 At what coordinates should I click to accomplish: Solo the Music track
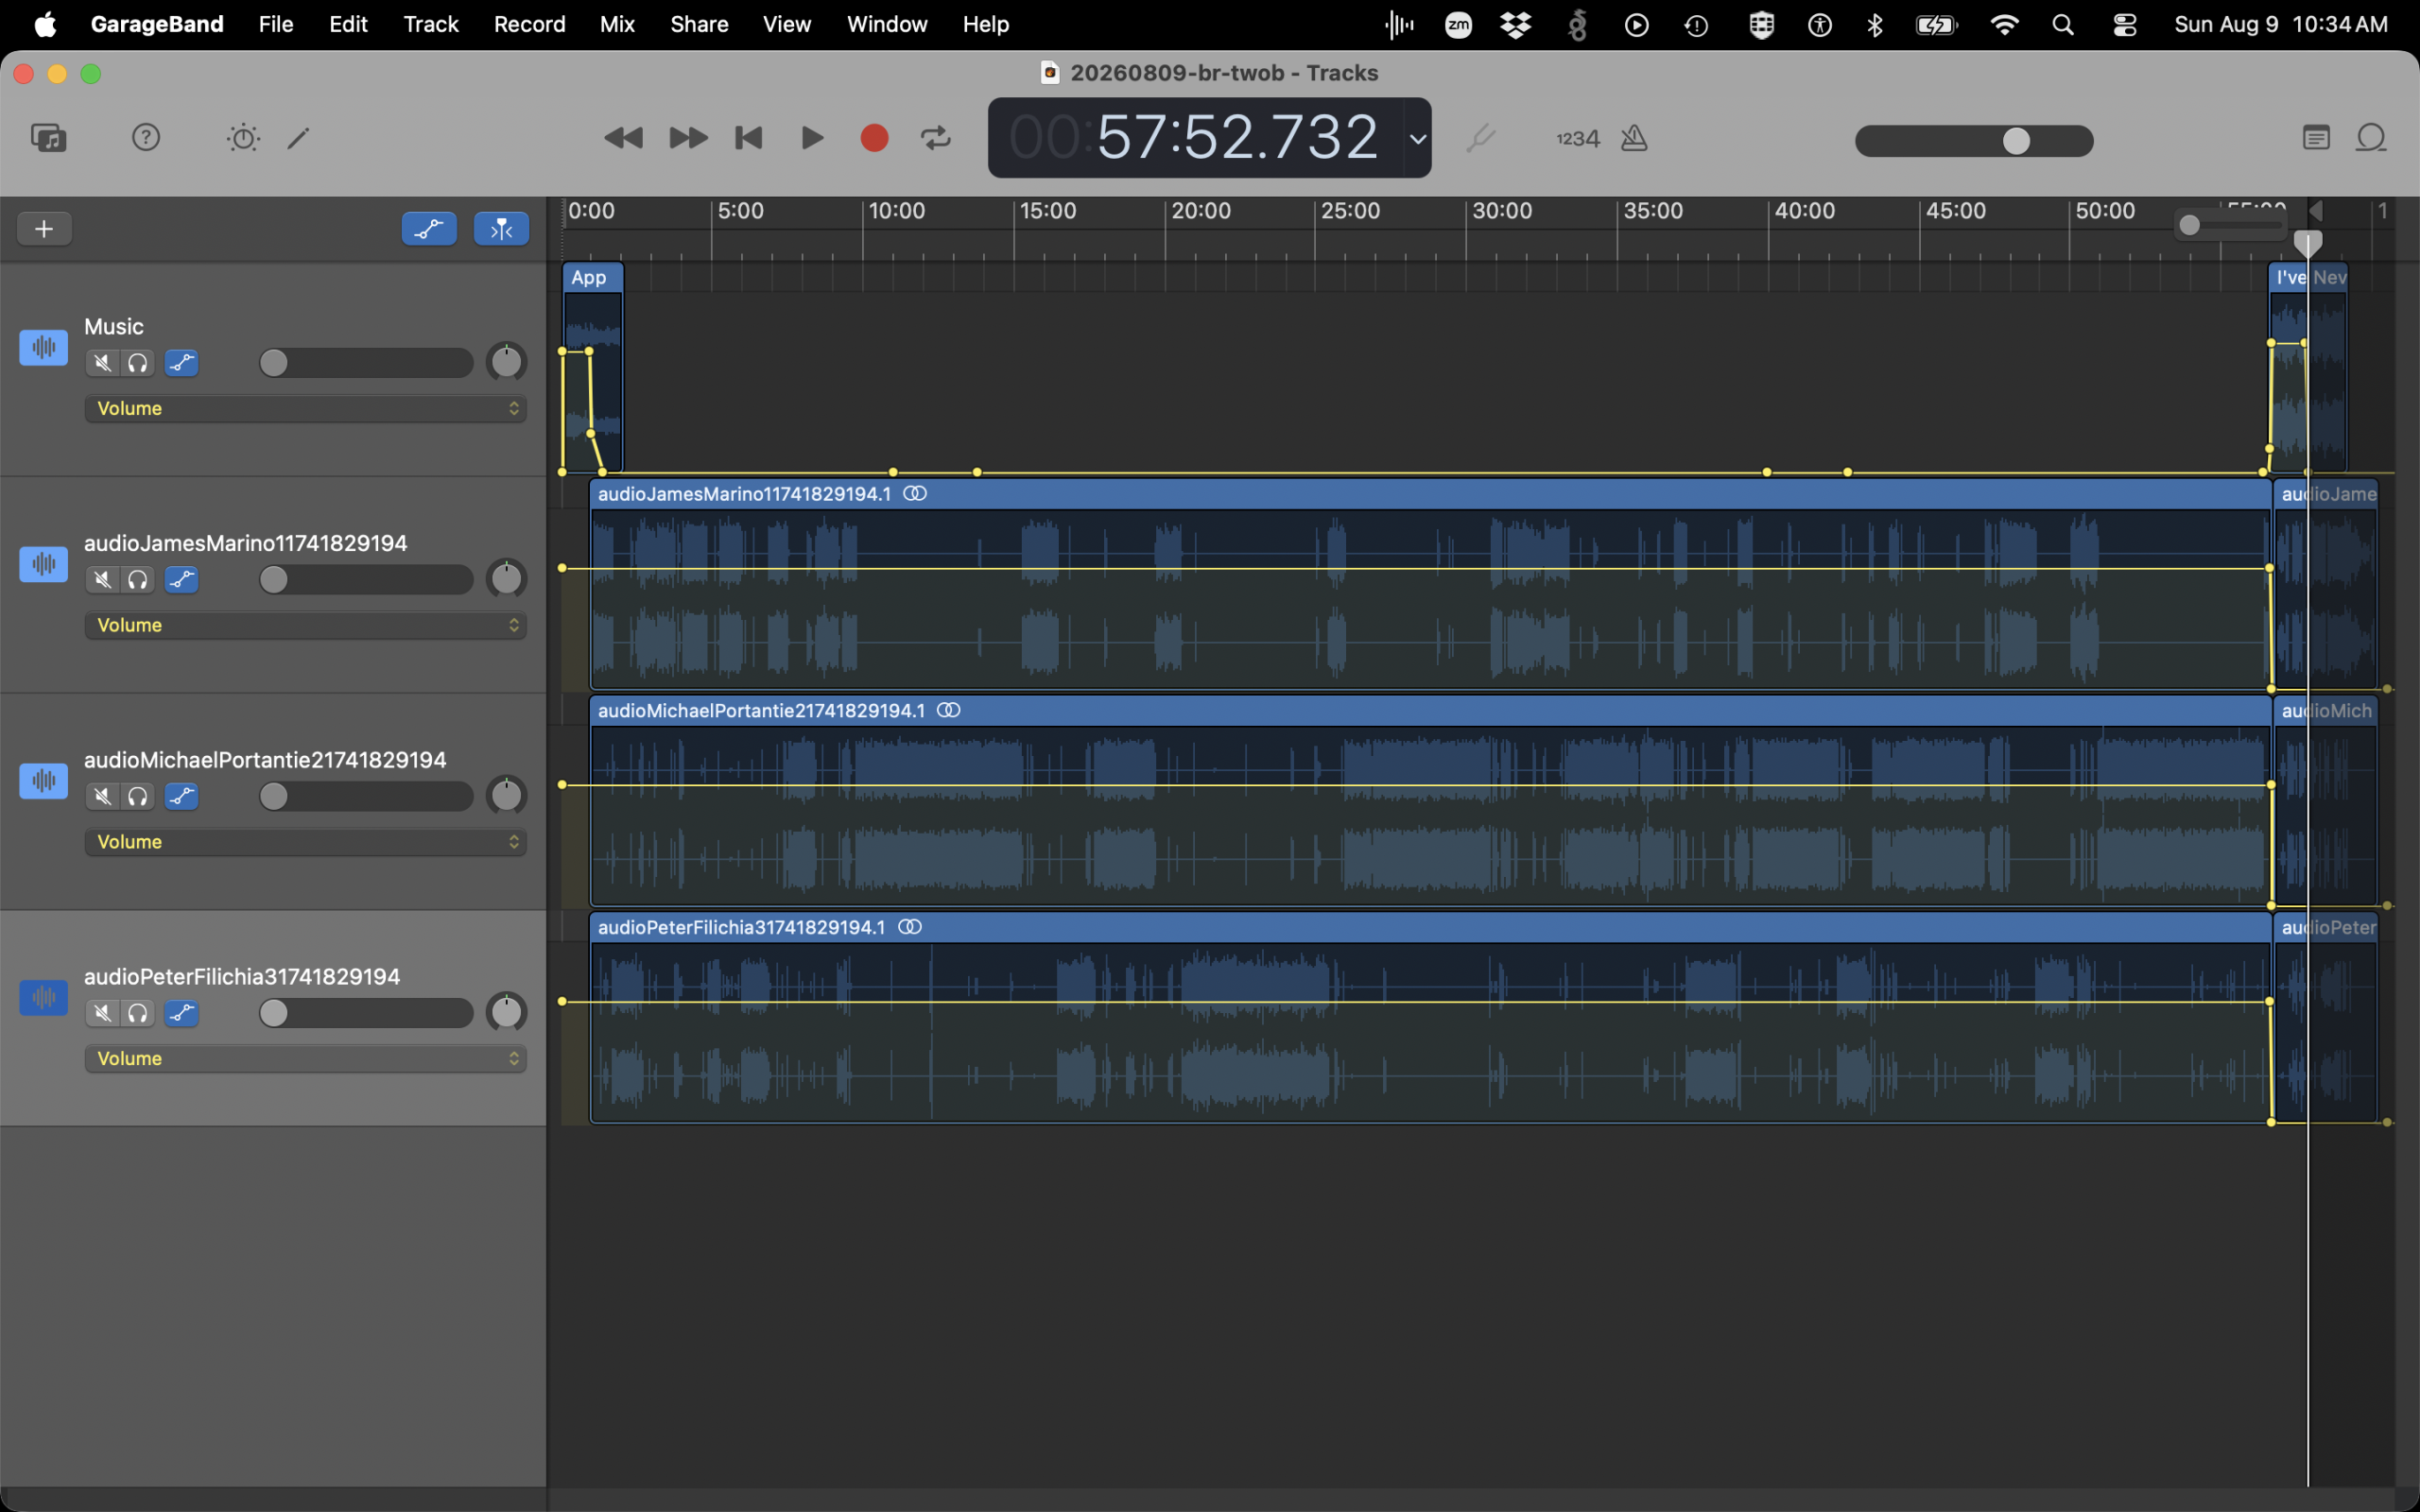138,363
